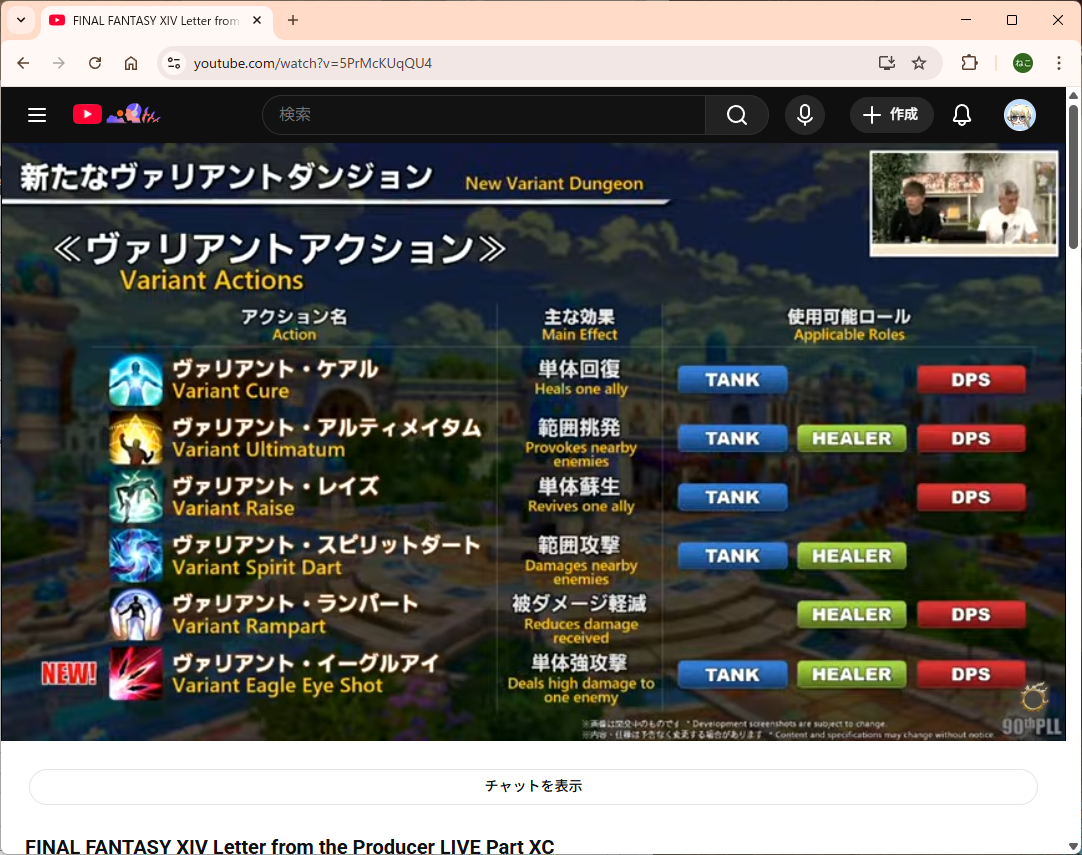Go to the browser home page

[131, 63]
